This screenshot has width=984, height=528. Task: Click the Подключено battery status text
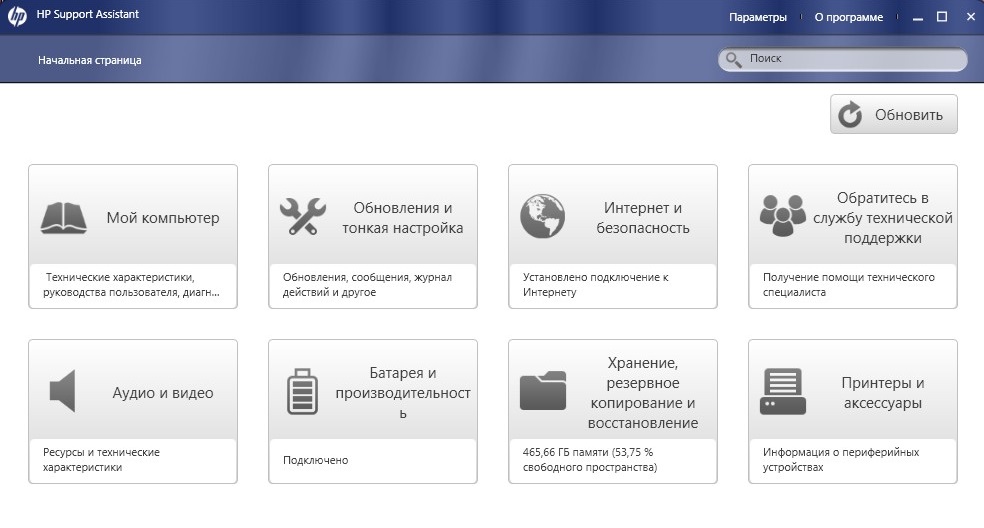click(x=315, y=460)
